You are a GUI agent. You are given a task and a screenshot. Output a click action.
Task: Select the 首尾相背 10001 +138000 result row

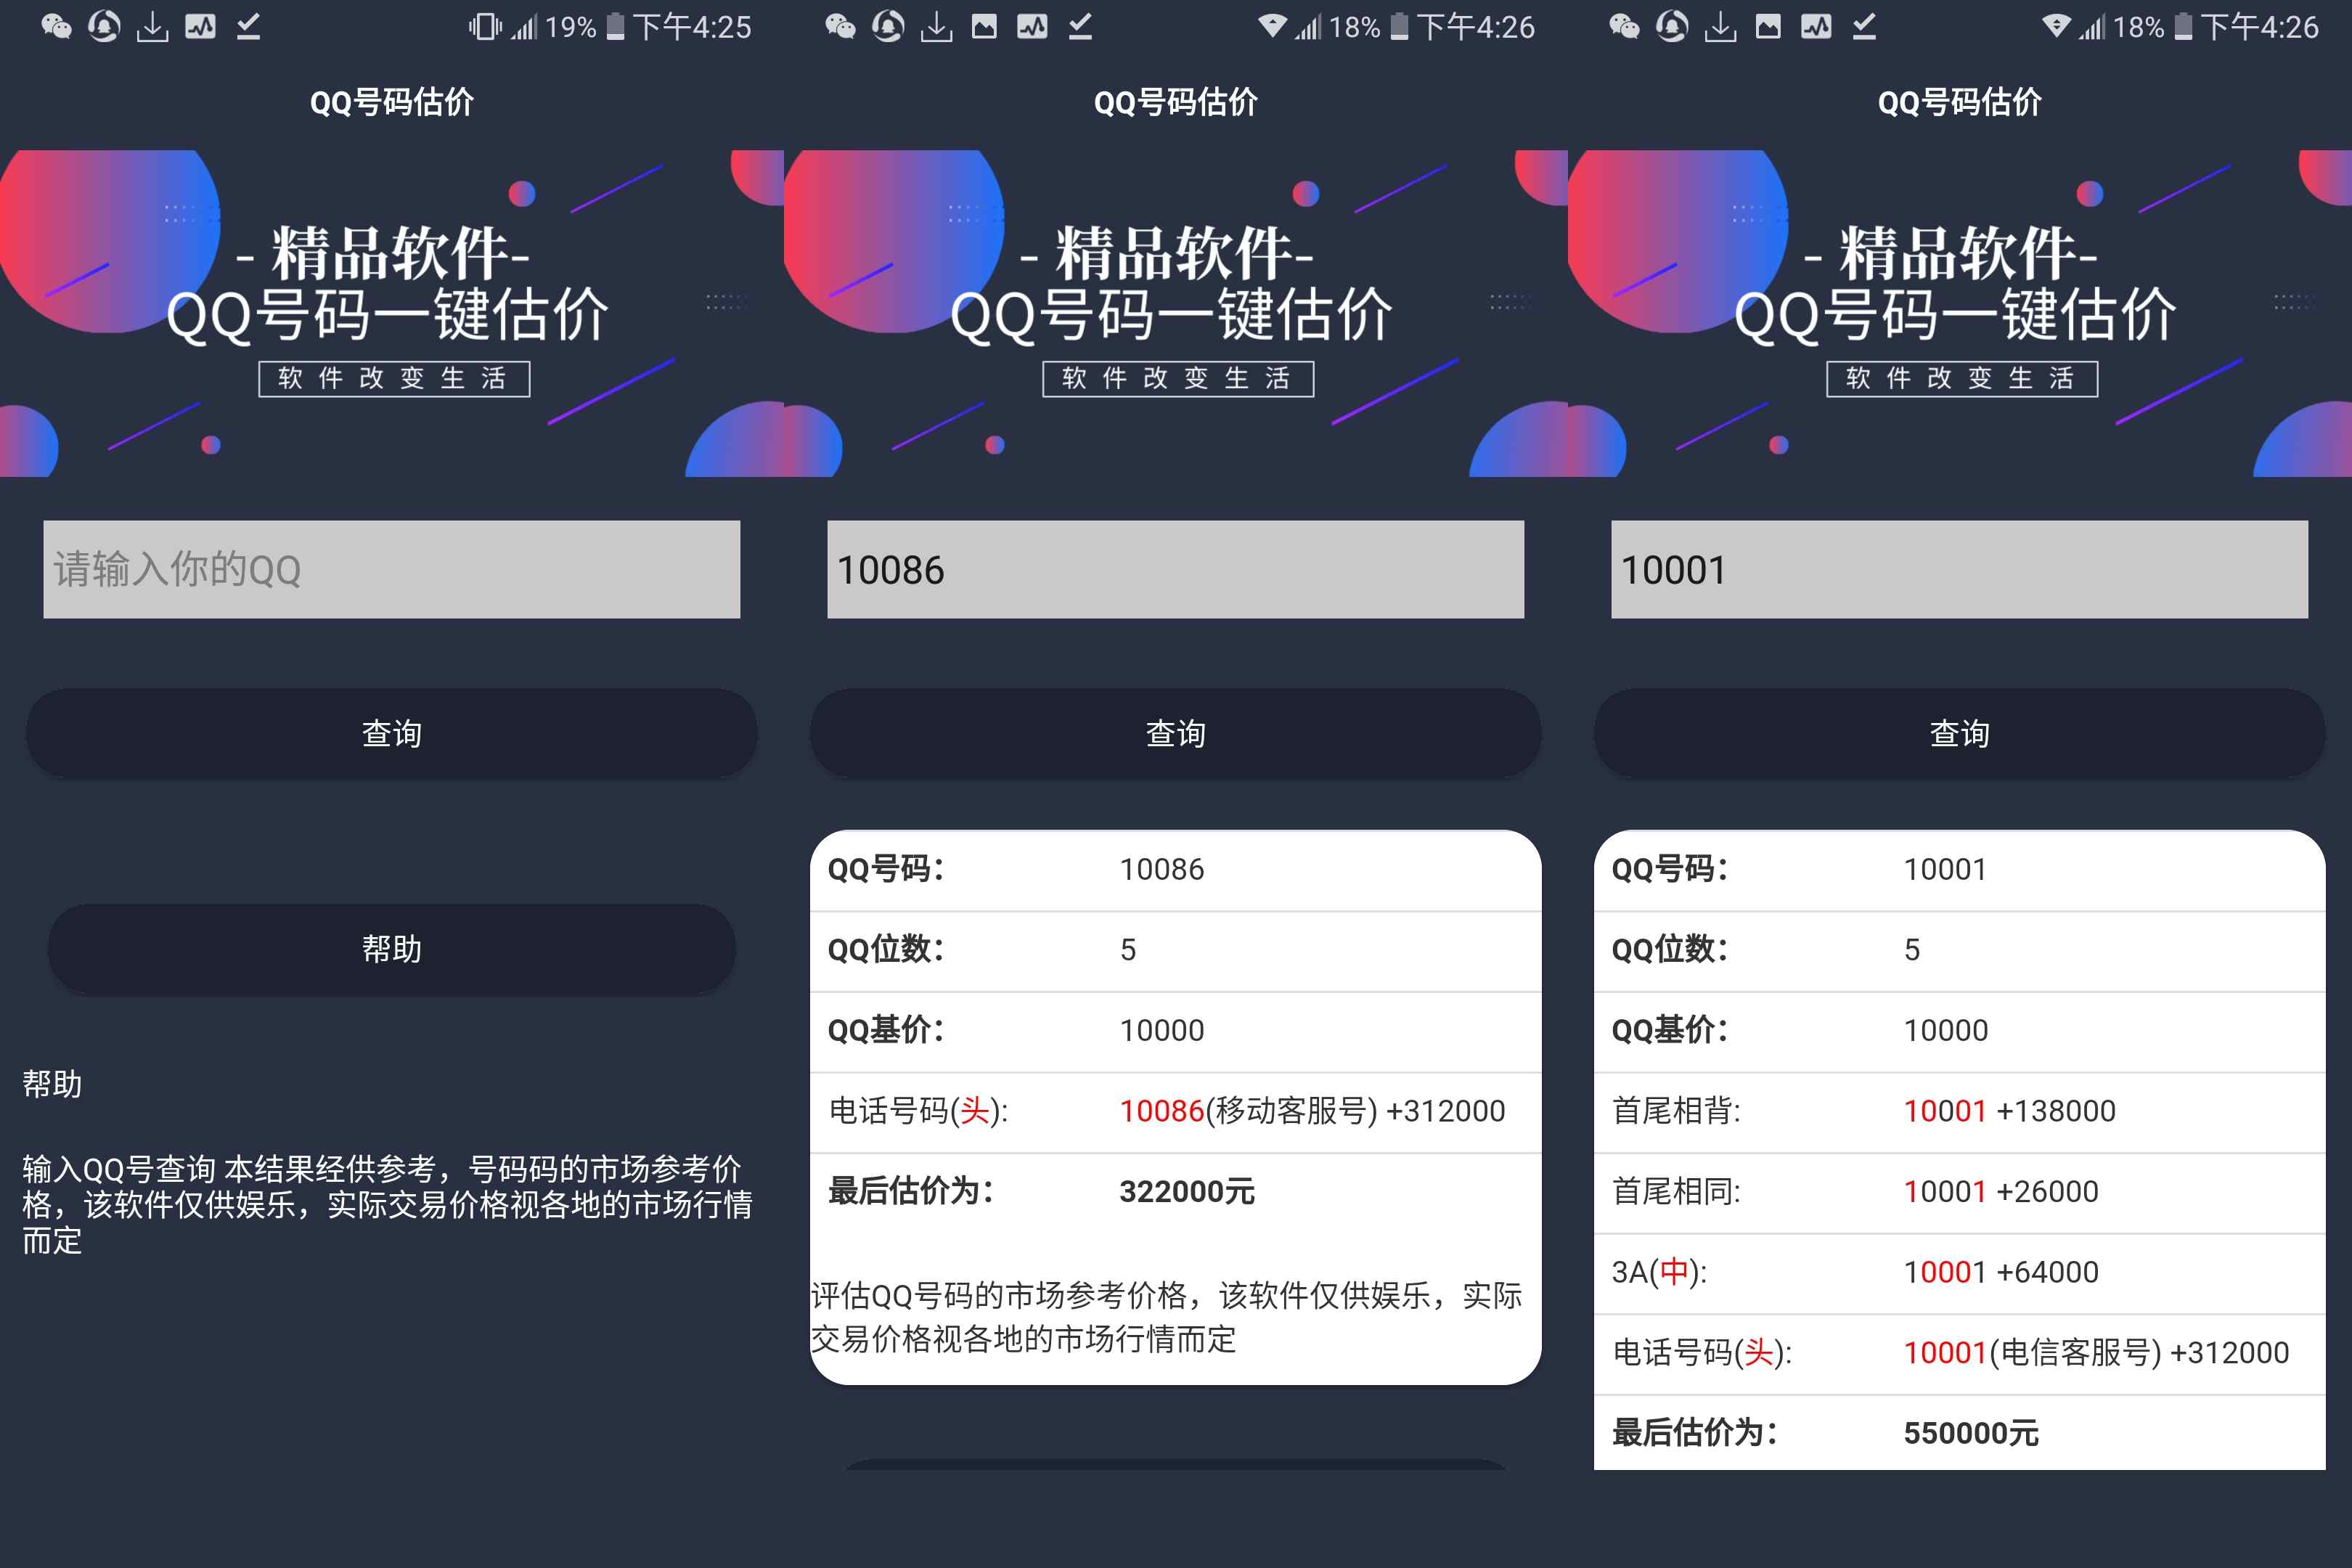point(1959,1111)
